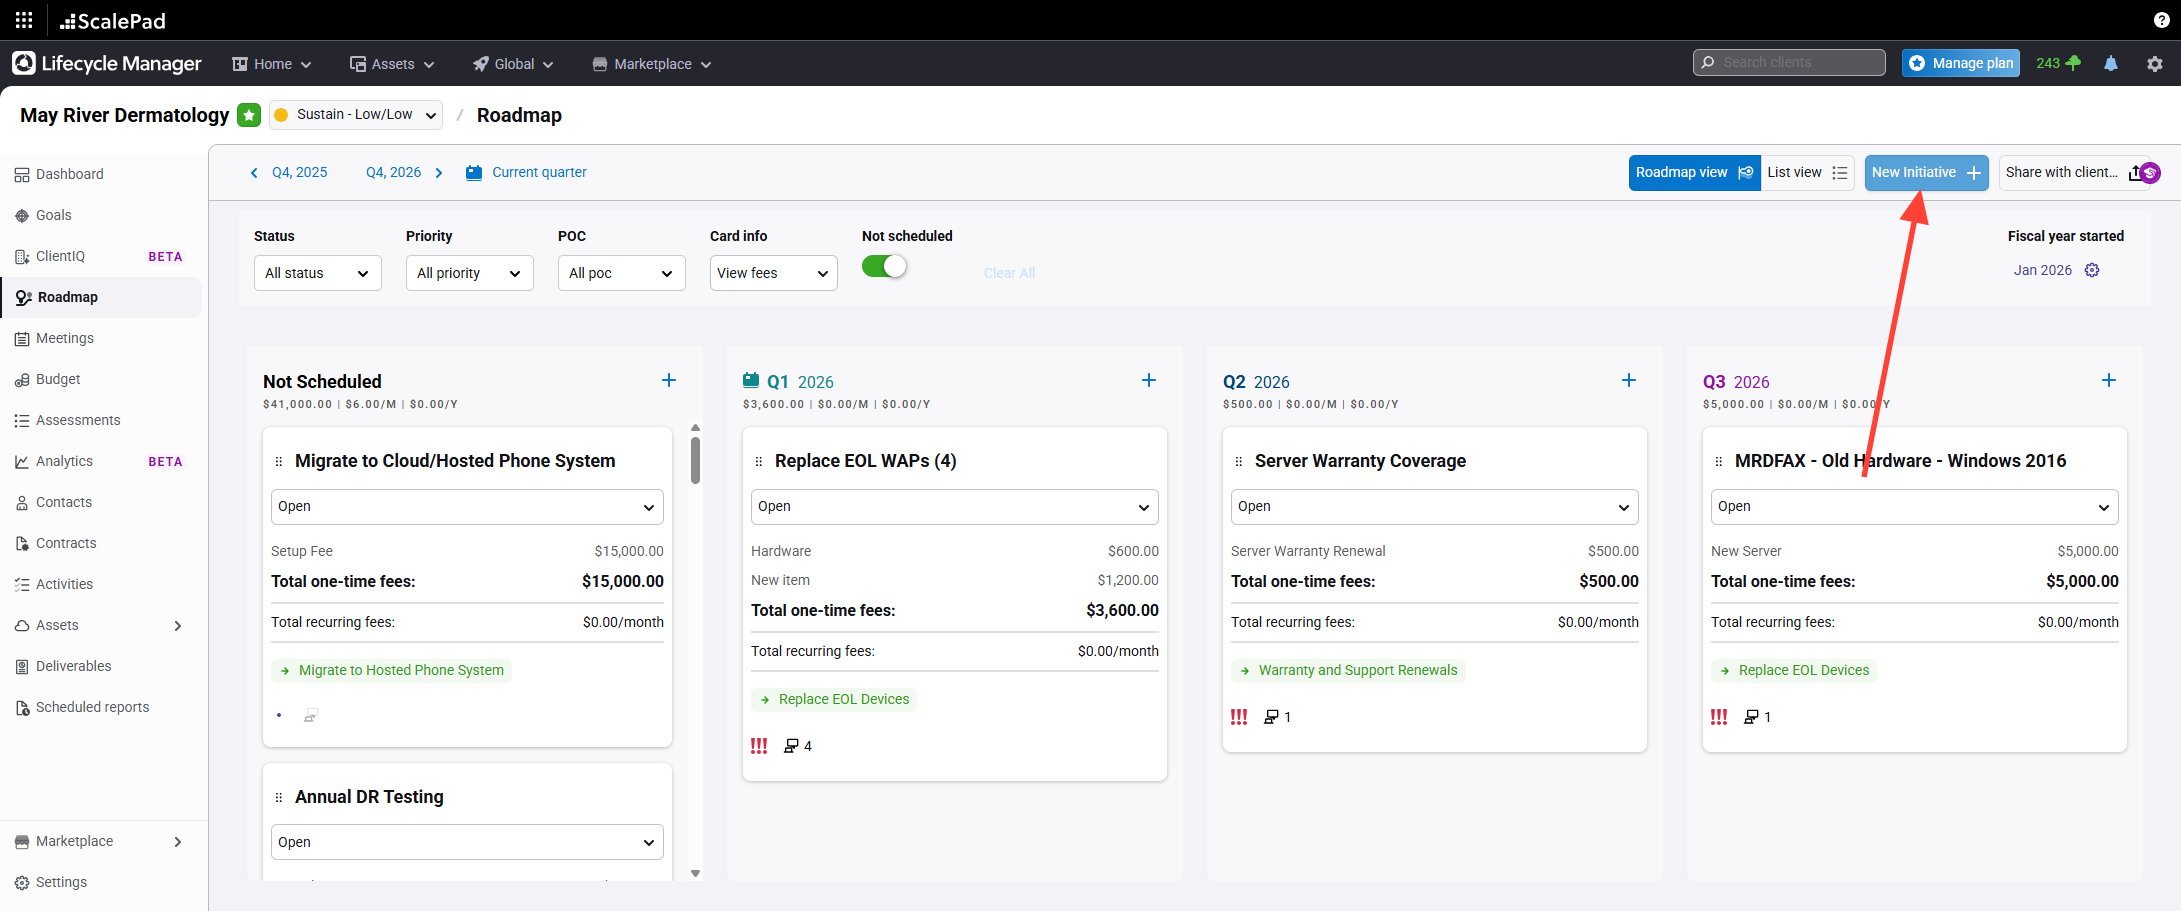Click plus icon in Not Scheduled column

tap(668, 380)
